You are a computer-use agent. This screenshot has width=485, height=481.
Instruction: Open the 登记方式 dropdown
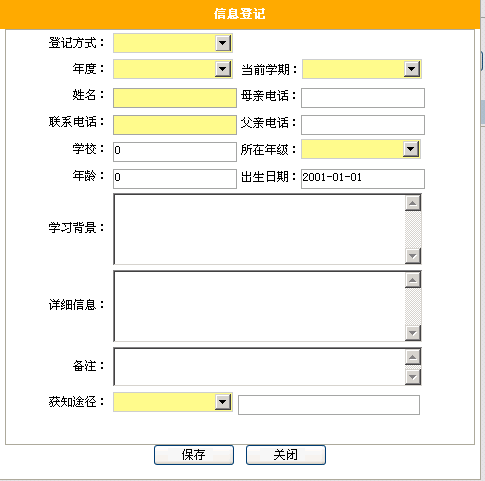pos(173,43)
